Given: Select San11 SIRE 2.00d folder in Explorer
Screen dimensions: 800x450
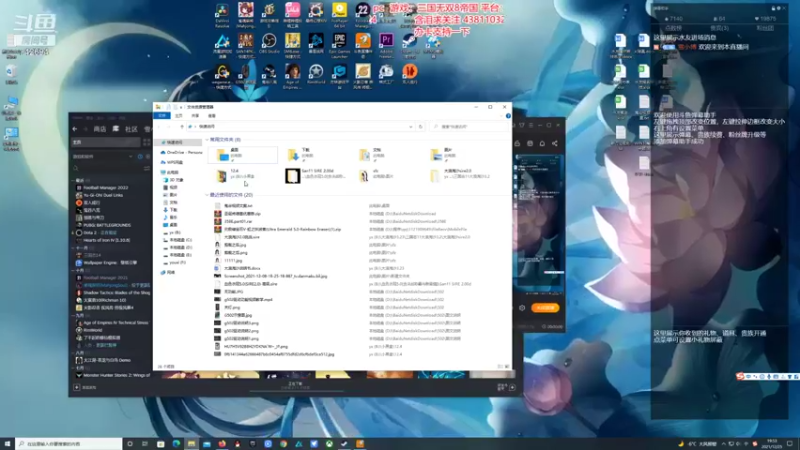Looking at the screenshot, I should [x=314, y=176].
